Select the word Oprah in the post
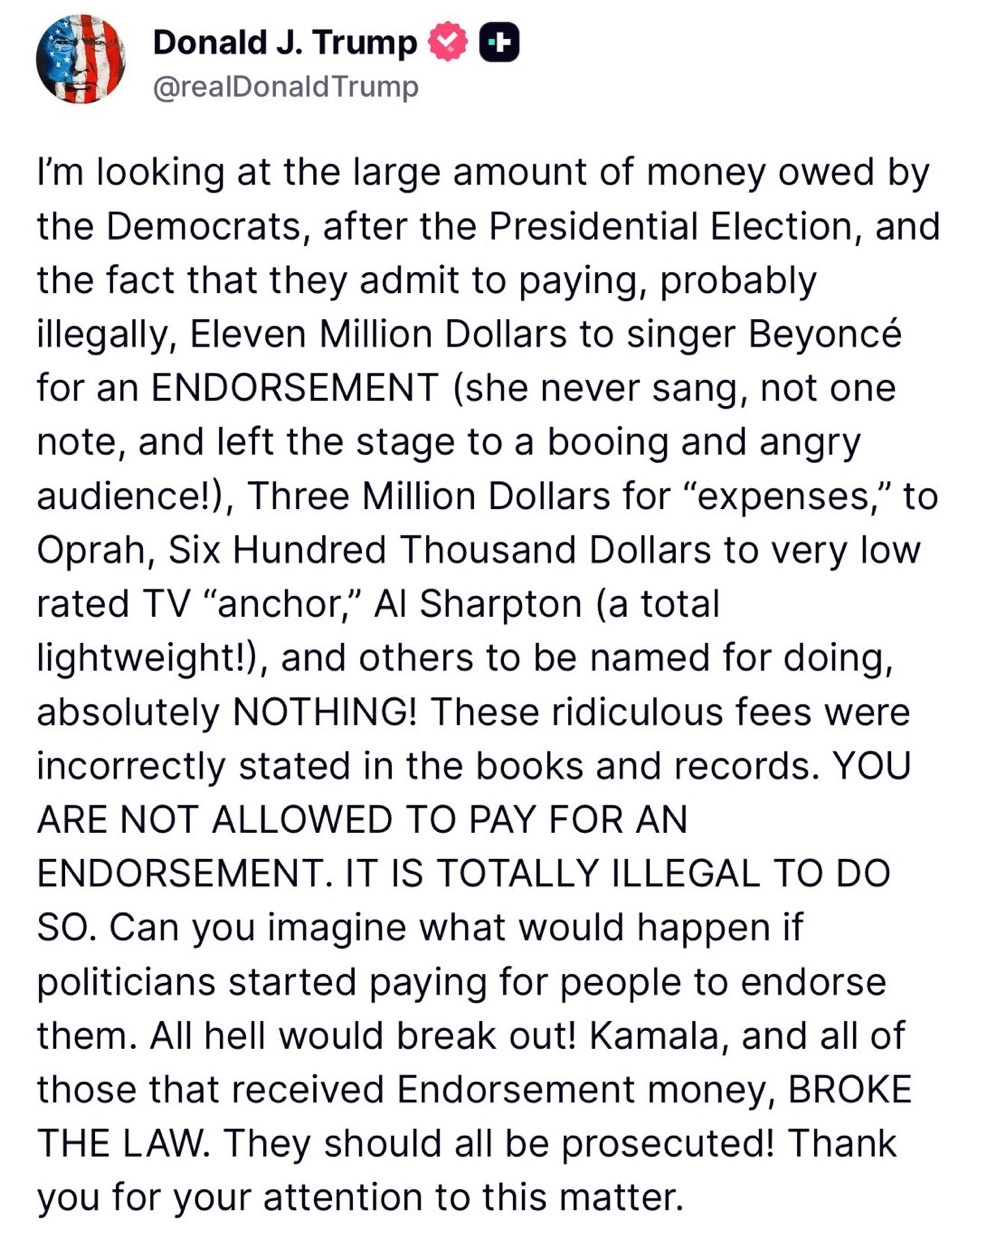Viewport: 987px width, 1238px height. 92,550
